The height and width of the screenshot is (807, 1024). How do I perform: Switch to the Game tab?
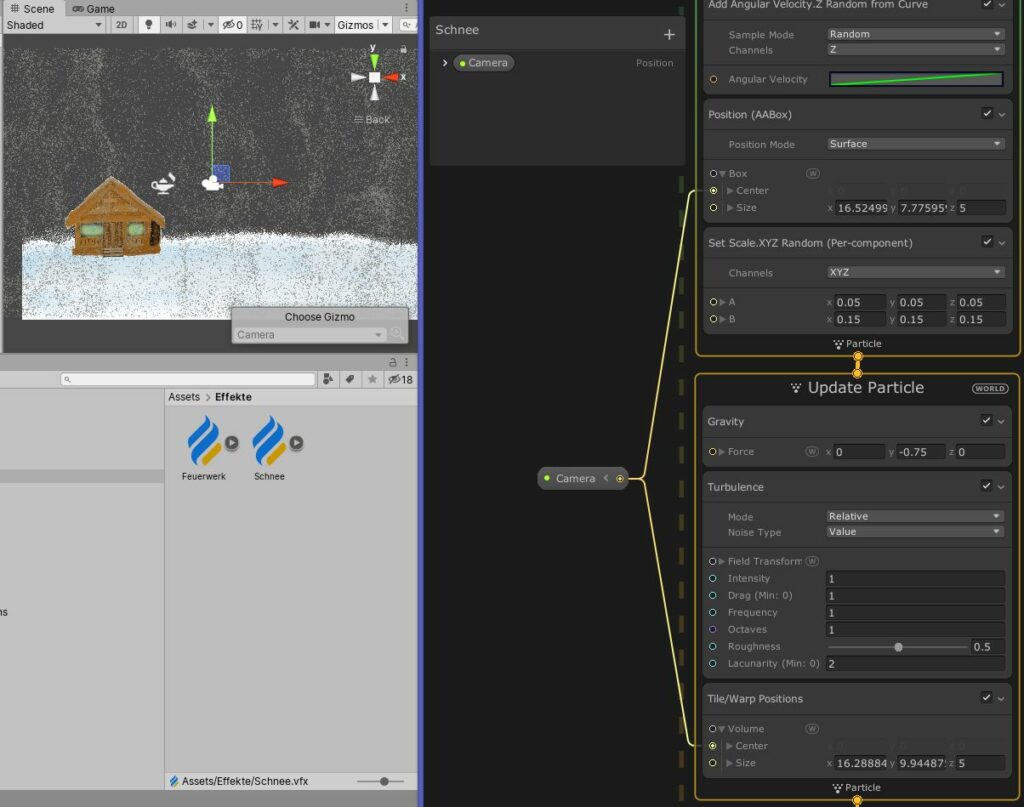coord(93,8)
